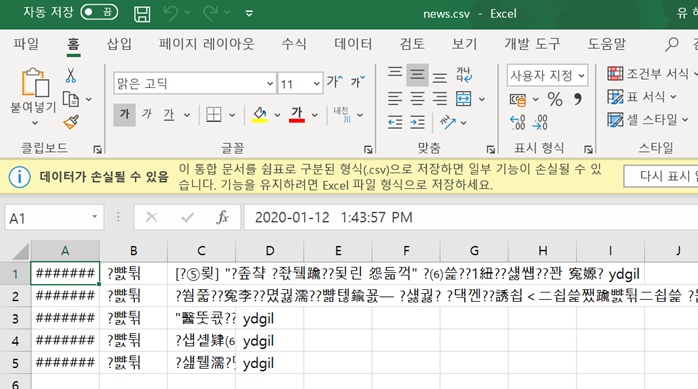Open the font size 11 dropdown
This screenshot has height=389, width=698.
(x=316, y=83)
